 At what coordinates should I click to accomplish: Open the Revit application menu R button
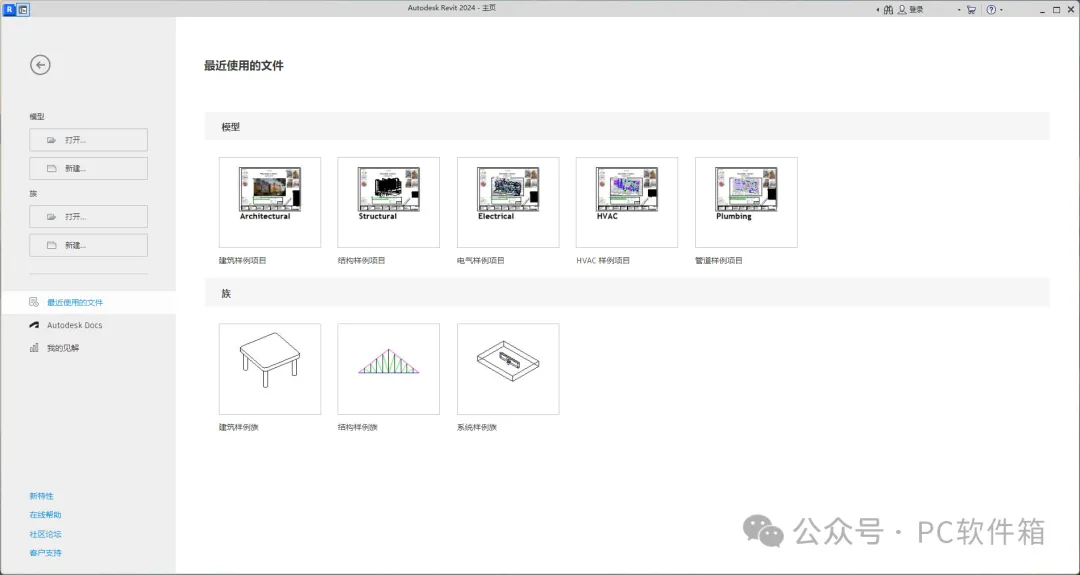coord(9,10)
